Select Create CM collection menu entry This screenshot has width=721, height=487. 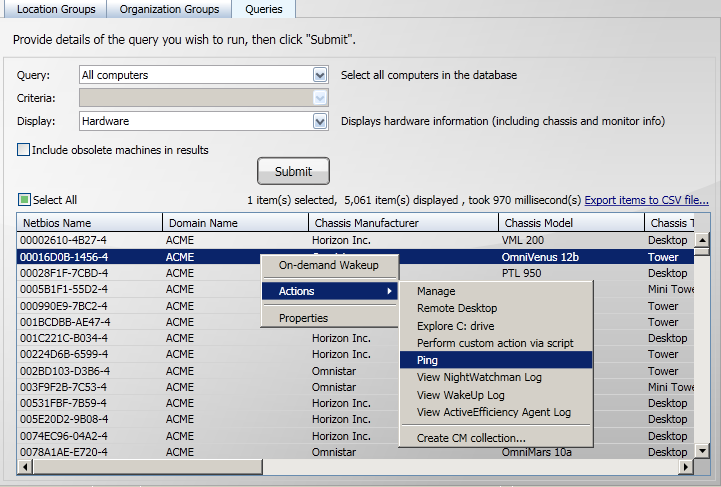(471, 438)
